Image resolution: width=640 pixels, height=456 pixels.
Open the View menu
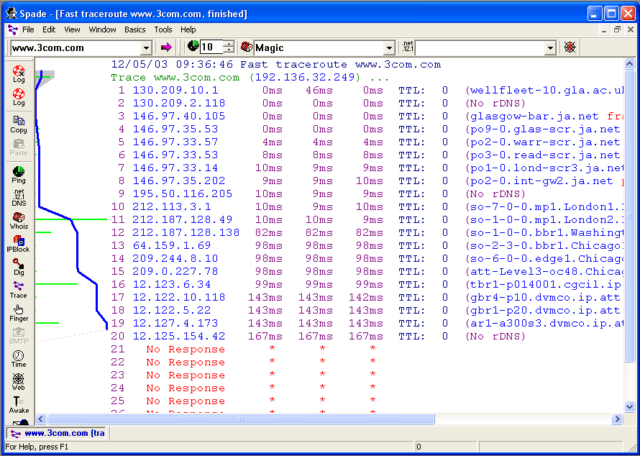72,29
